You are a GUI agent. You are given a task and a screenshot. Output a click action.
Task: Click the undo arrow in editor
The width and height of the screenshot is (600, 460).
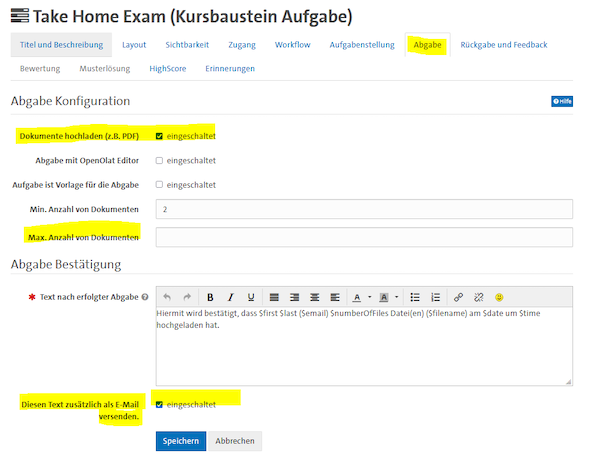167,297
